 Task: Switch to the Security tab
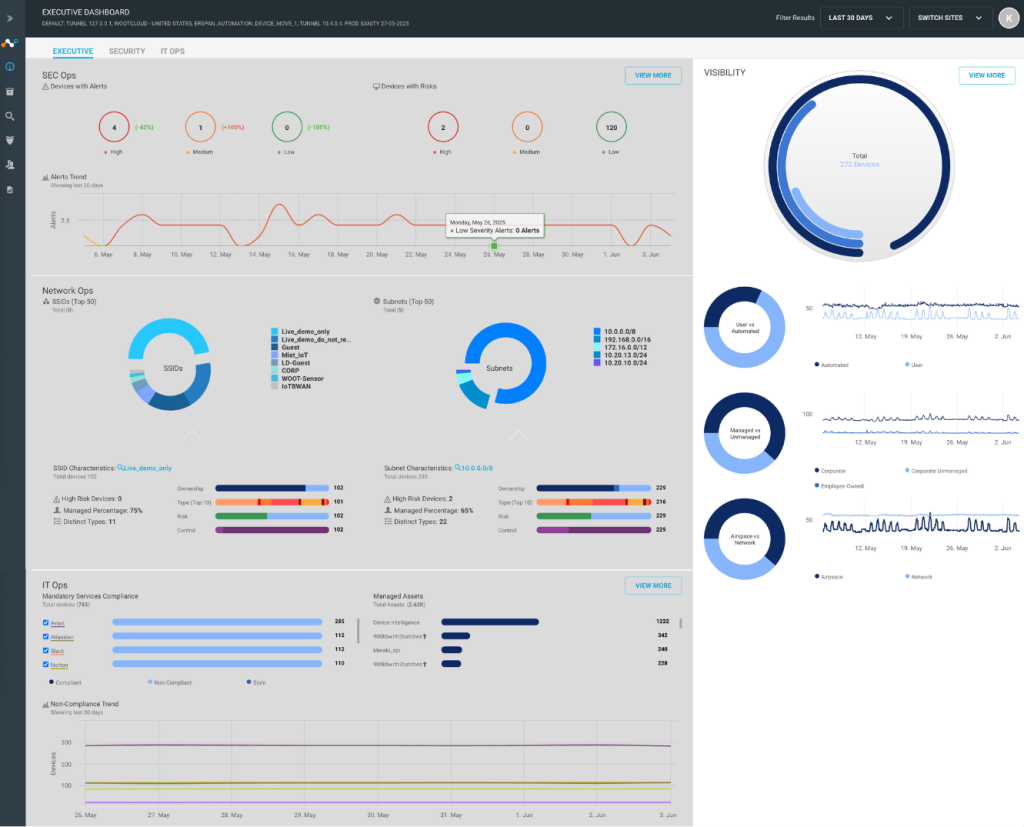127,51
